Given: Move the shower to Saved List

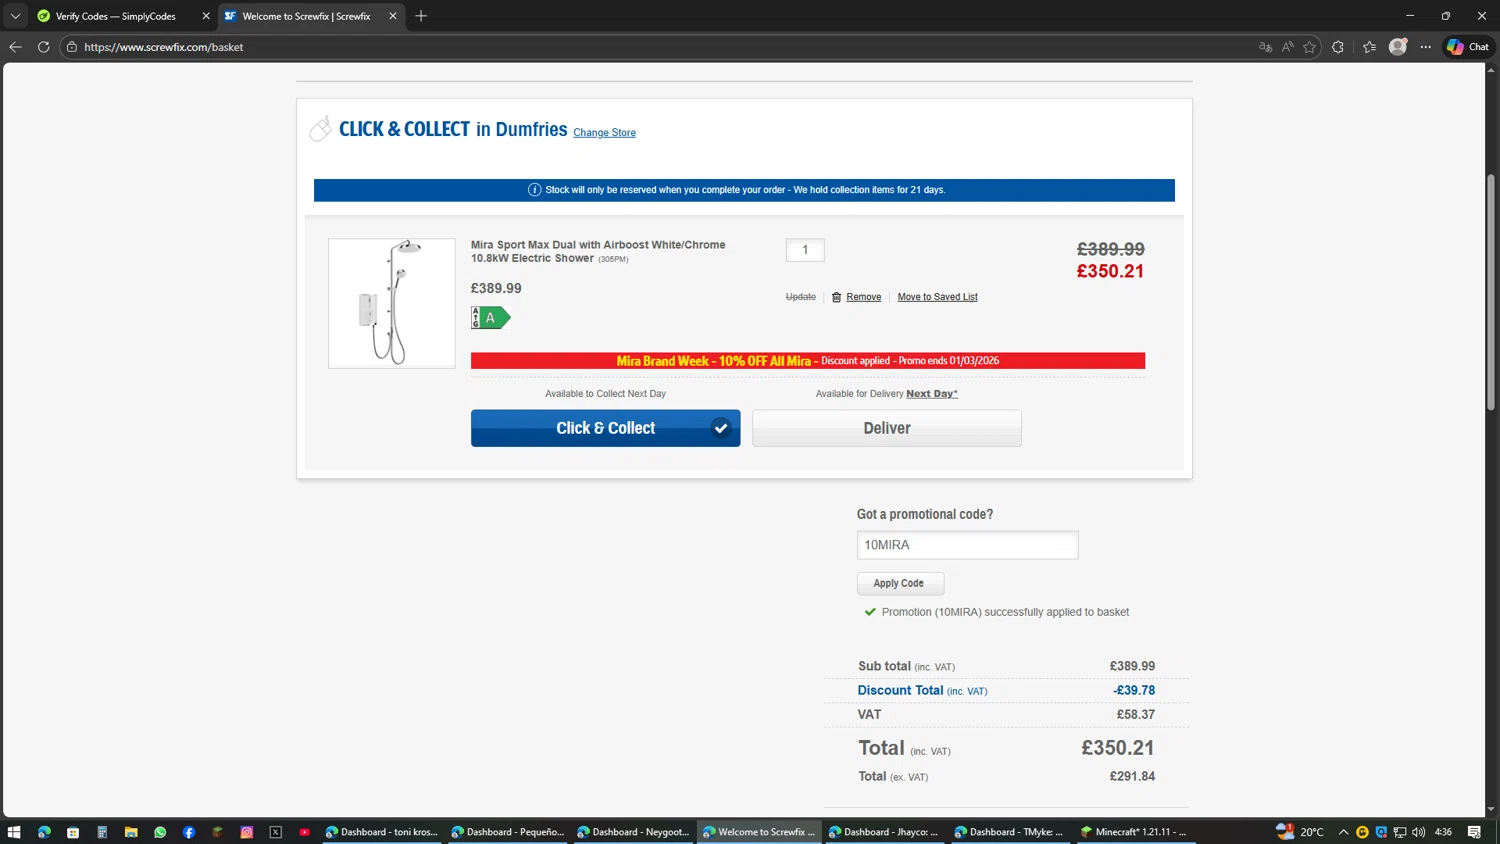Looking at the screenshot, I should click(937, 297).
